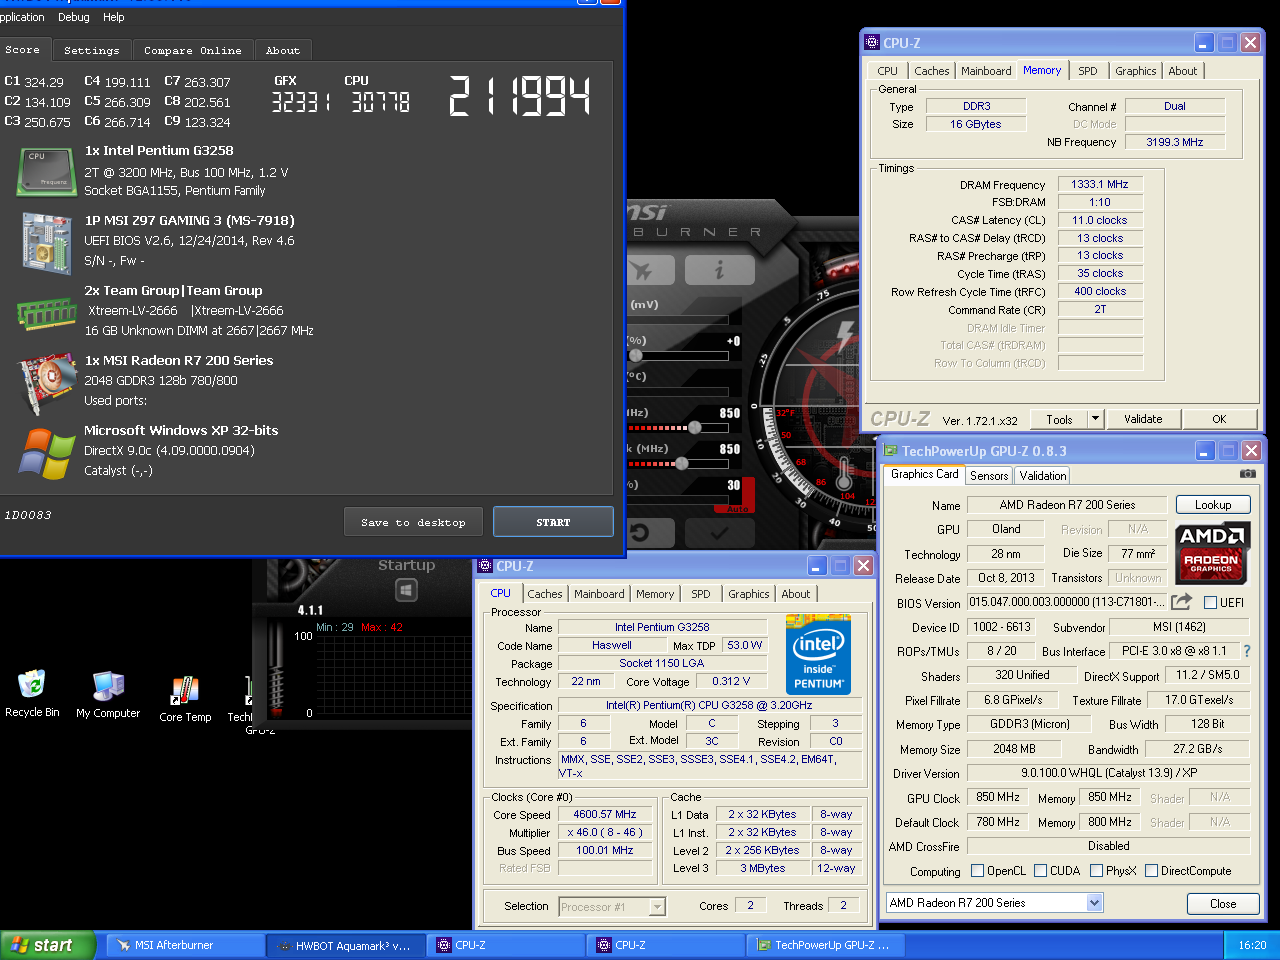Toggle the Afterburner Windows startup icon

pos(407,590)
